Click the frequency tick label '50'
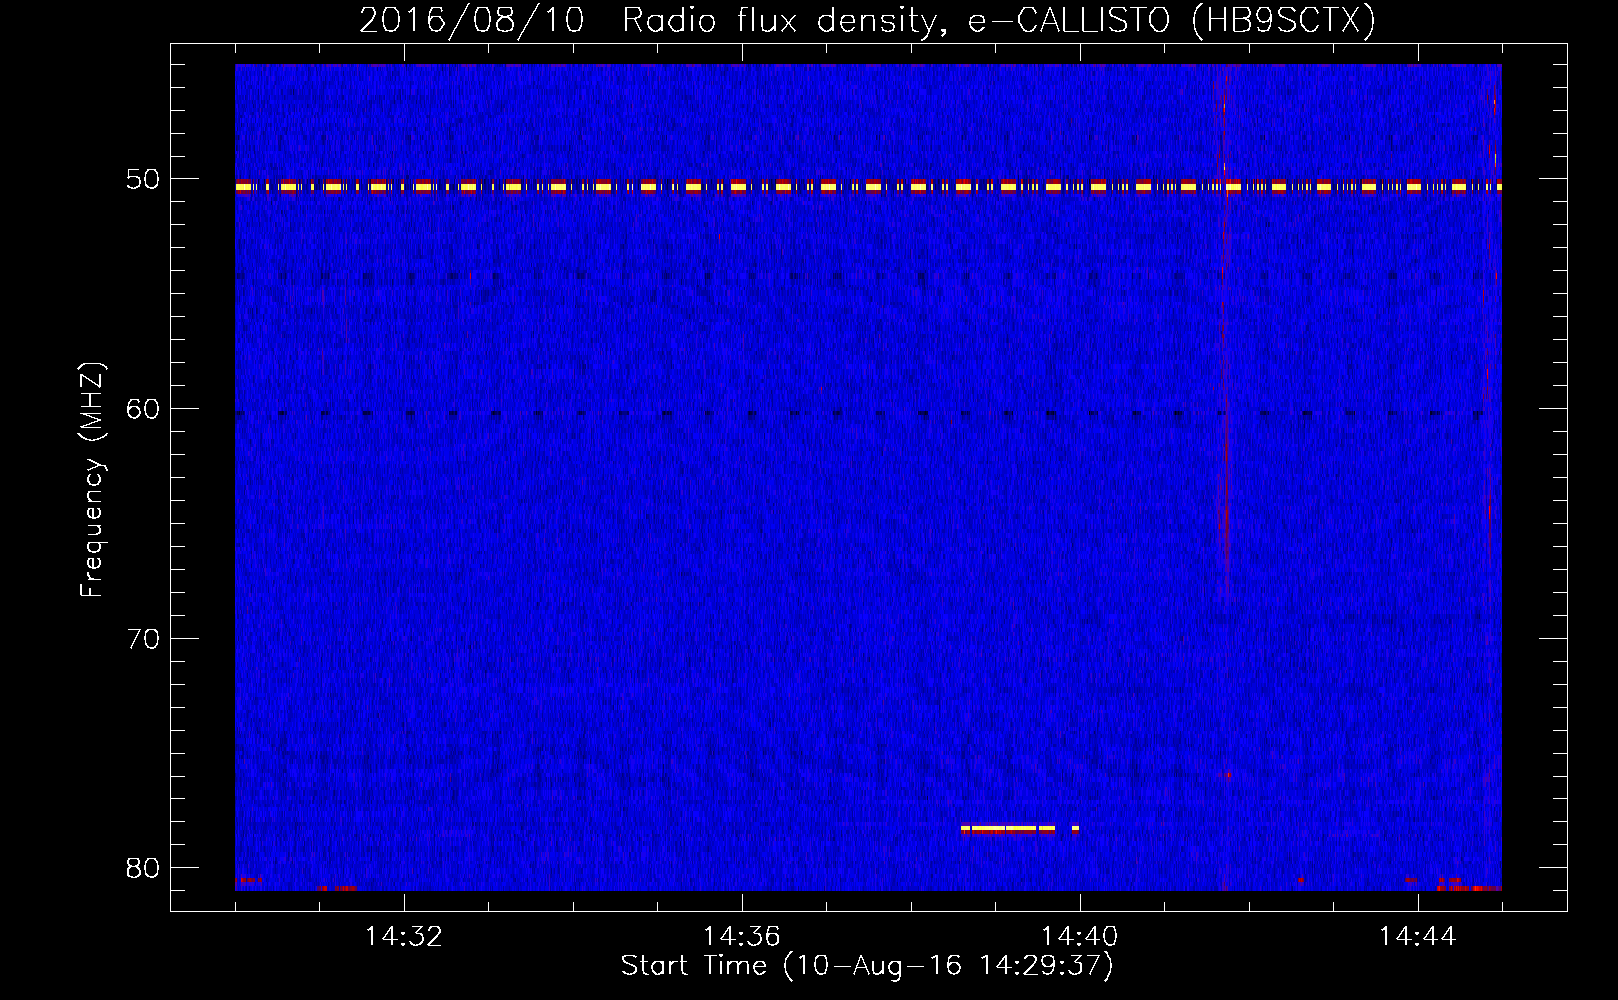Viewport: 1618px width, 1000px height. (x=143, y=179)
